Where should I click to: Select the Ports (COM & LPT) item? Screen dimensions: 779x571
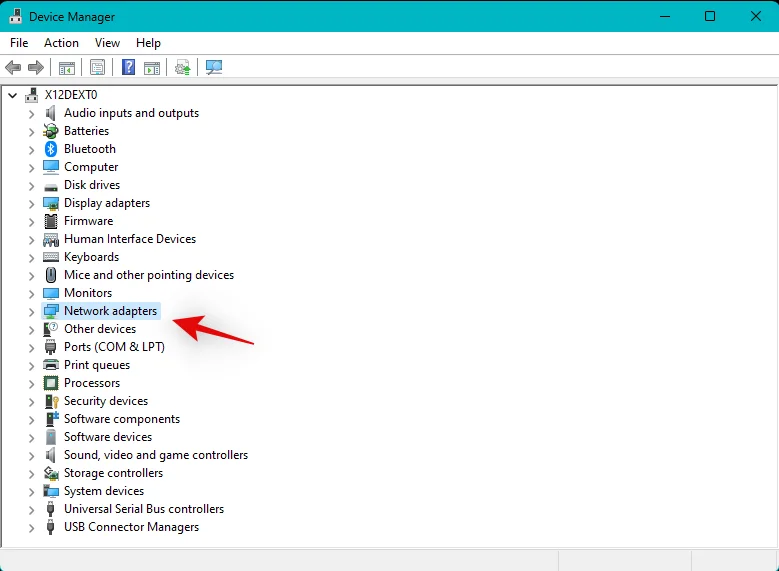[x=114, y=347]
